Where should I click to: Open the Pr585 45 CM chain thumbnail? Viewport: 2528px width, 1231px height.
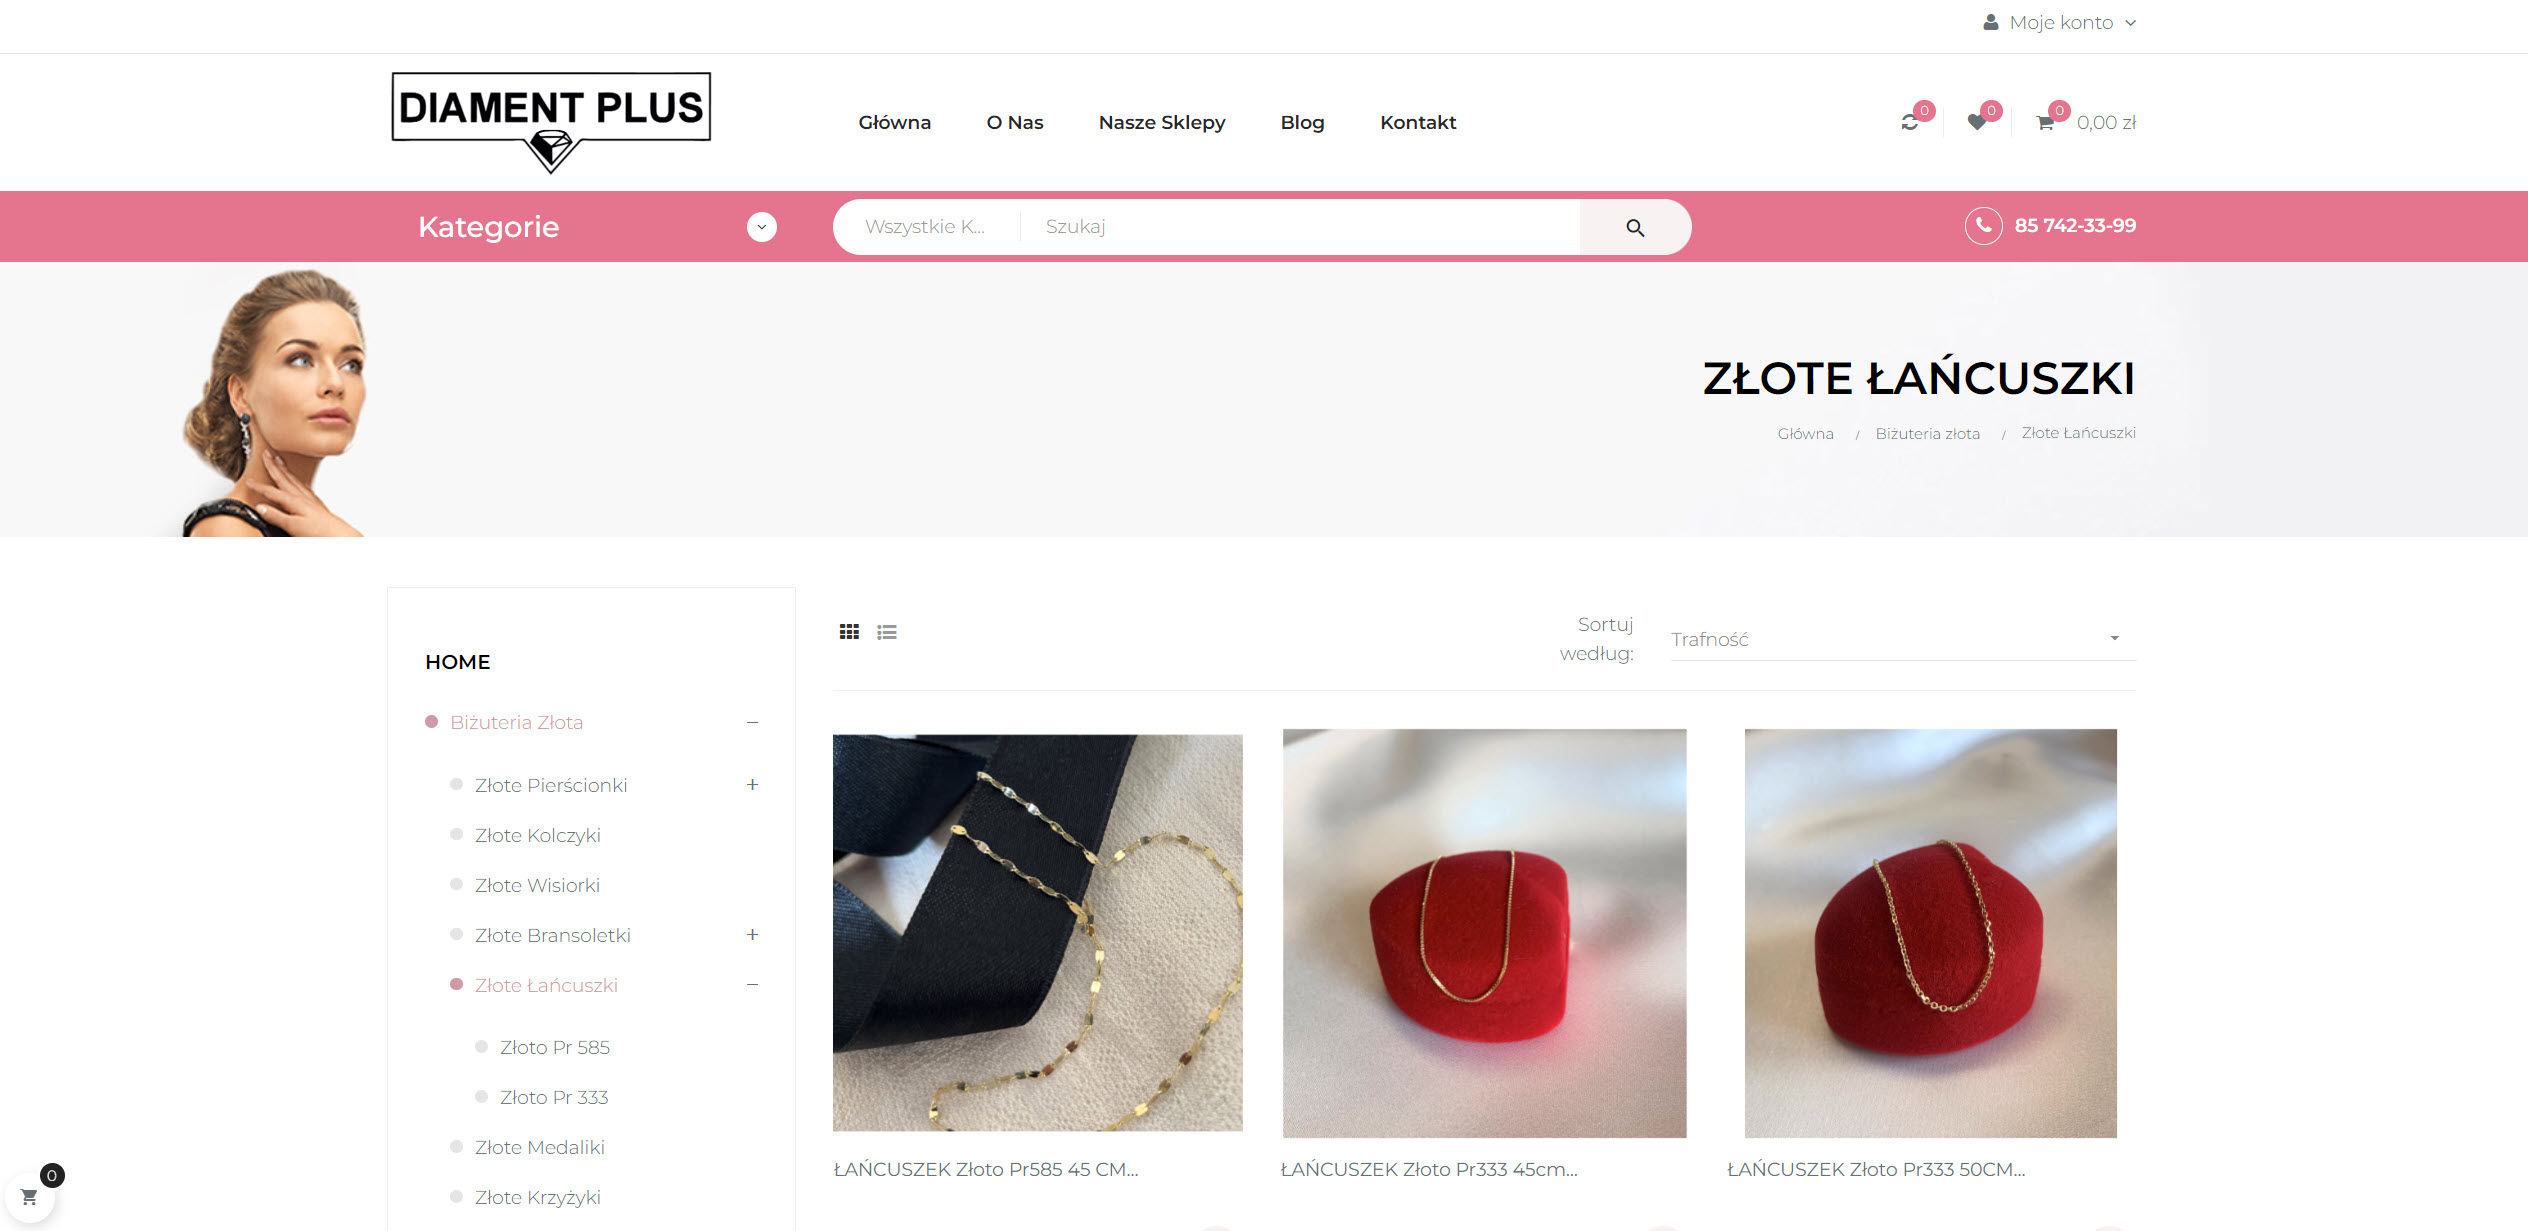[1037, 933]
